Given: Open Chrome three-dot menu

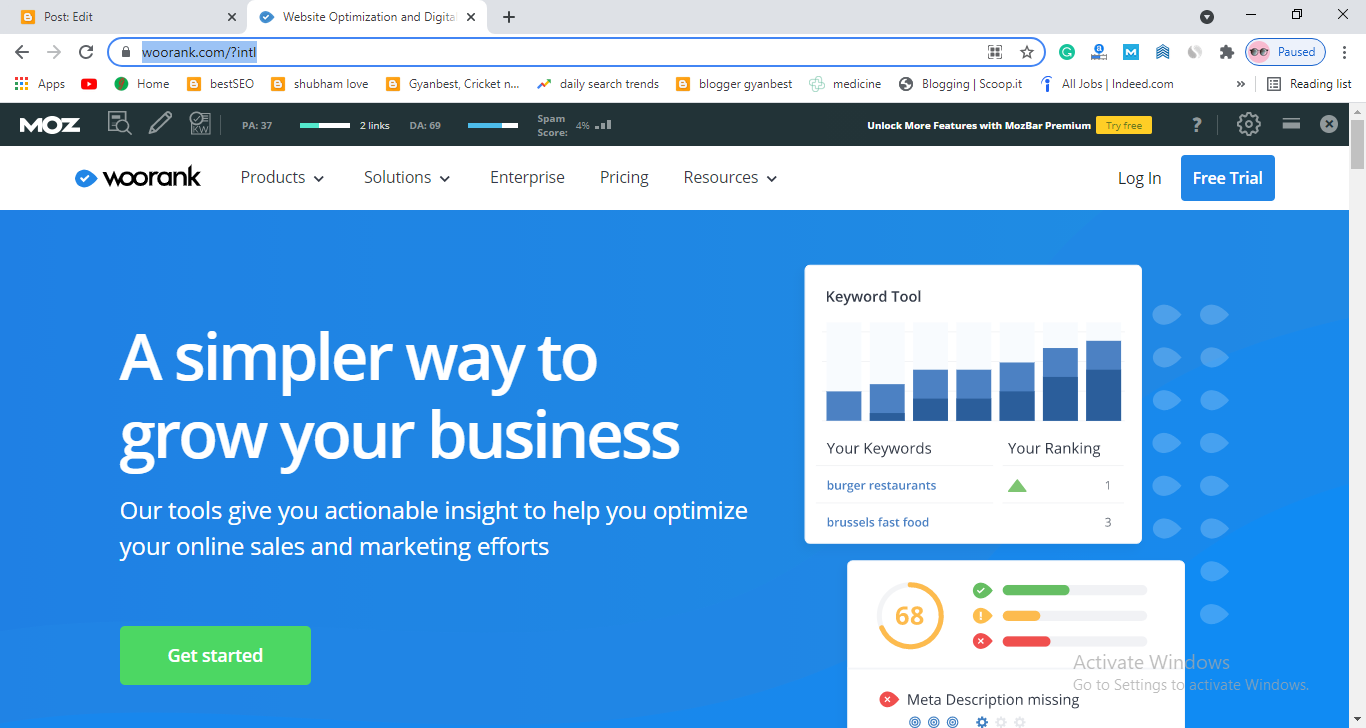Looking at the screenshot, I should coord(1345,52).
